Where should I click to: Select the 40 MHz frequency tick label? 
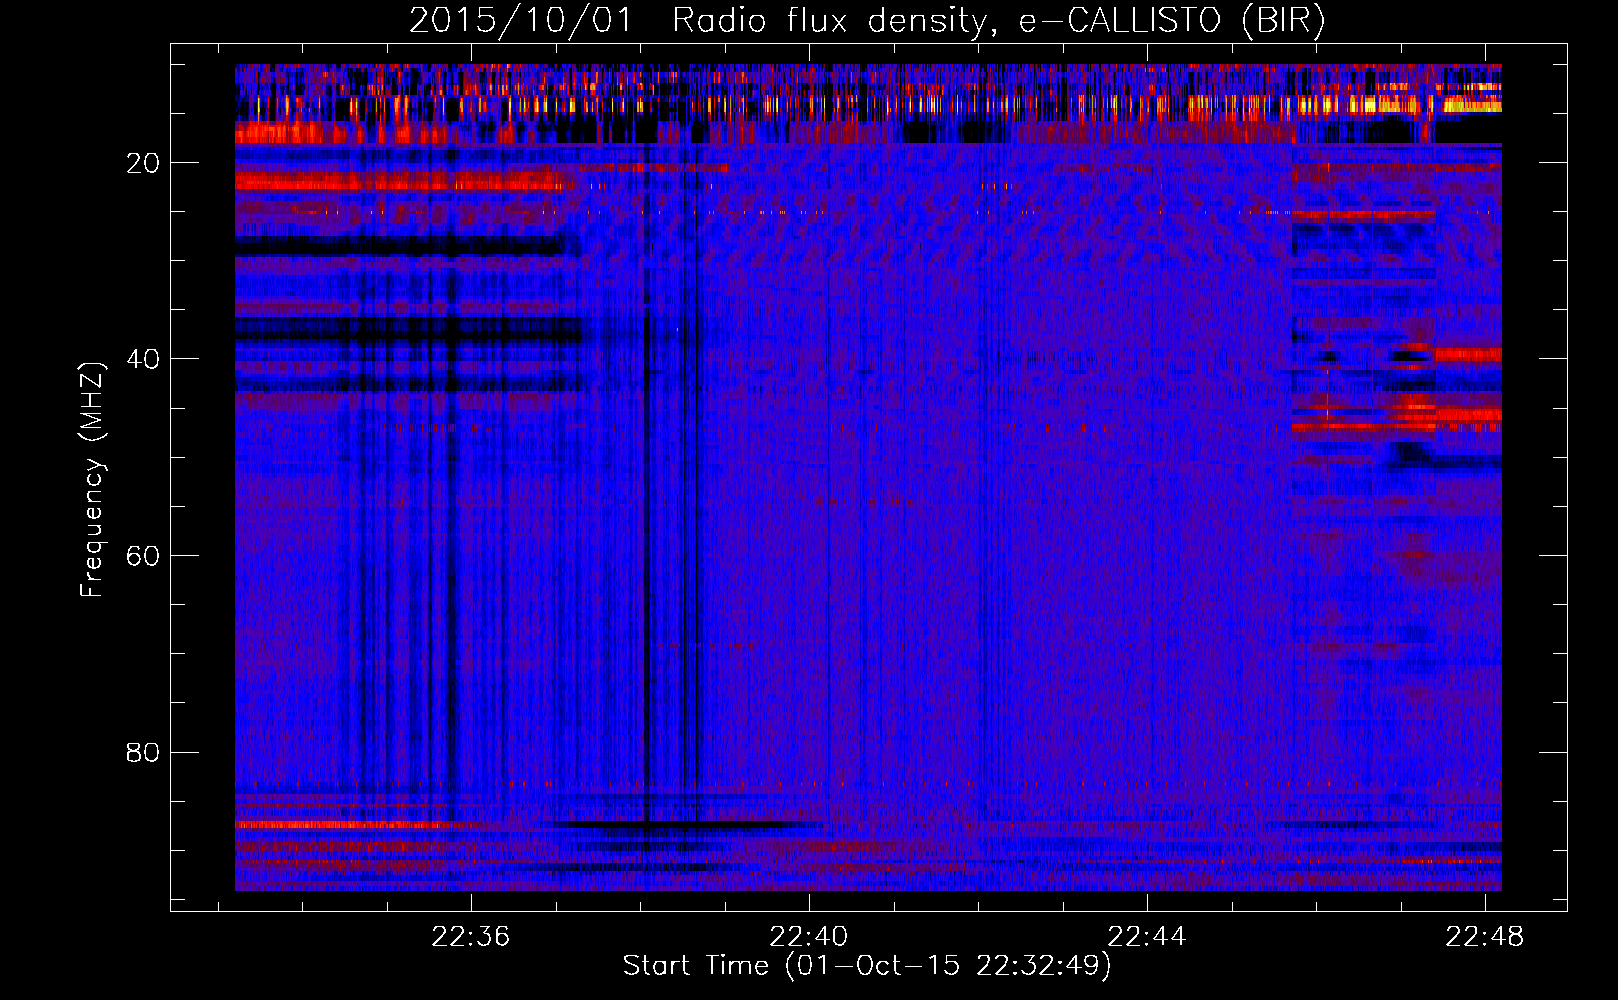tap(143, 359)
